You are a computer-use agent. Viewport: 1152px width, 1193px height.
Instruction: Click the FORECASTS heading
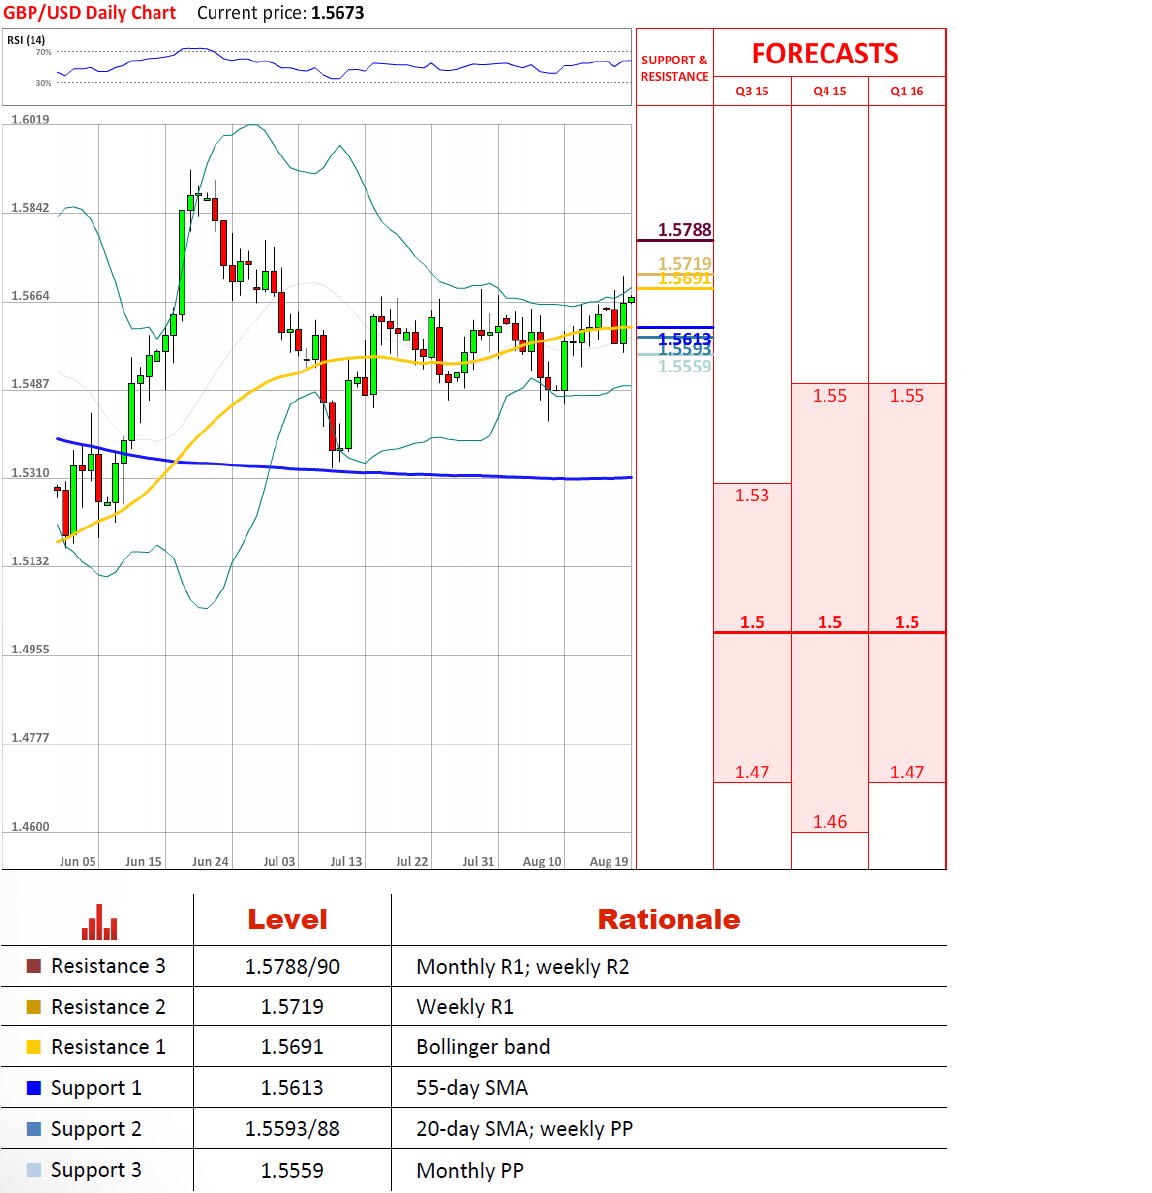click(825, 54)
